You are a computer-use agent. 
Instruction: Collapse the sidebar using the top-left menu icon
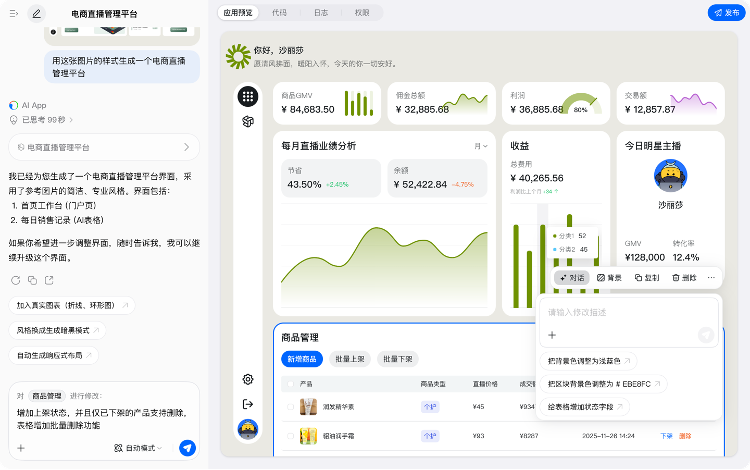click(x=14, y=13)
